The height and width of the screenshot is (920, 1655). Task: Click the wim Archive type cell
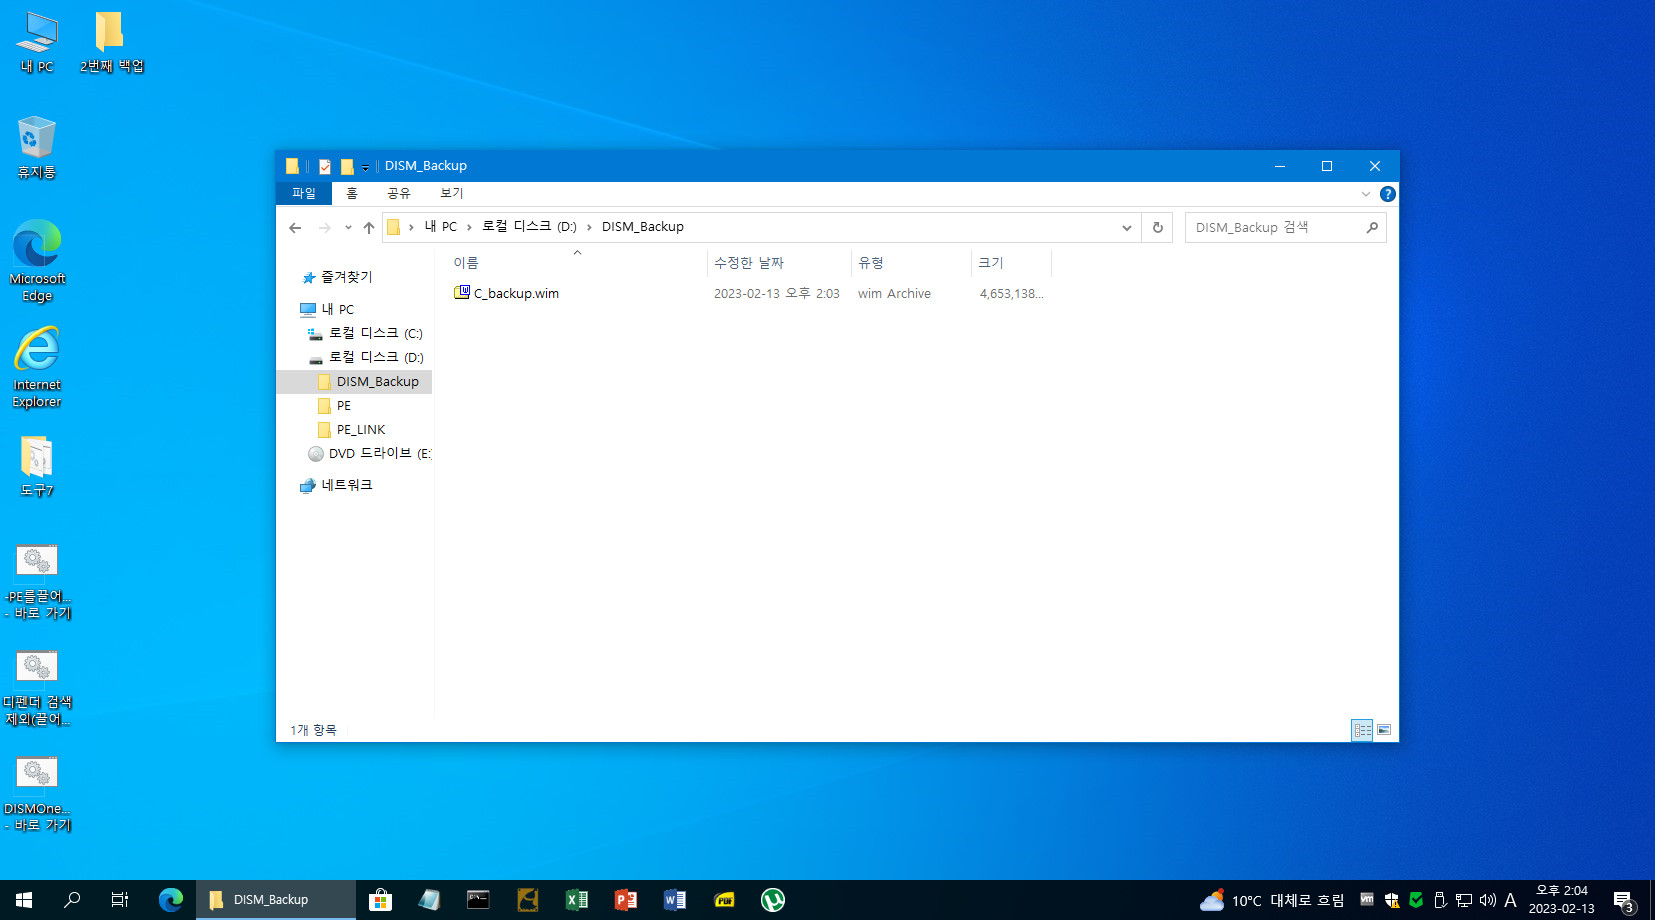[894, 294]
